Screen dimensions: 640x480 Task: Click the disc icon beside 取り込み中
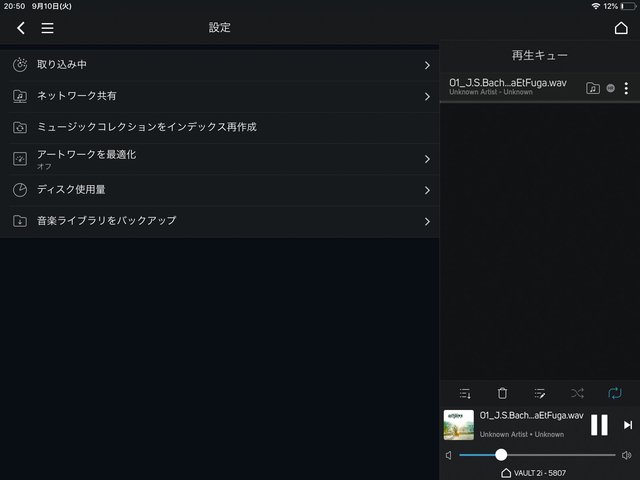tap(20, 64)
